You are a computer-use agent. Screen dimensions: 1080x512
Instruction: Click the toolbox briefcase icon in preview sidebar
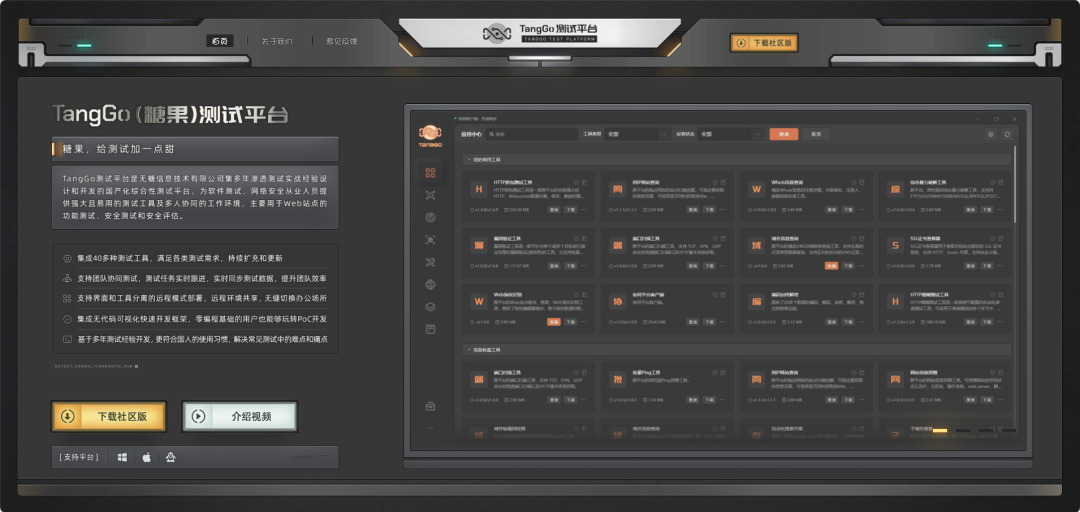tap(430, 406)
